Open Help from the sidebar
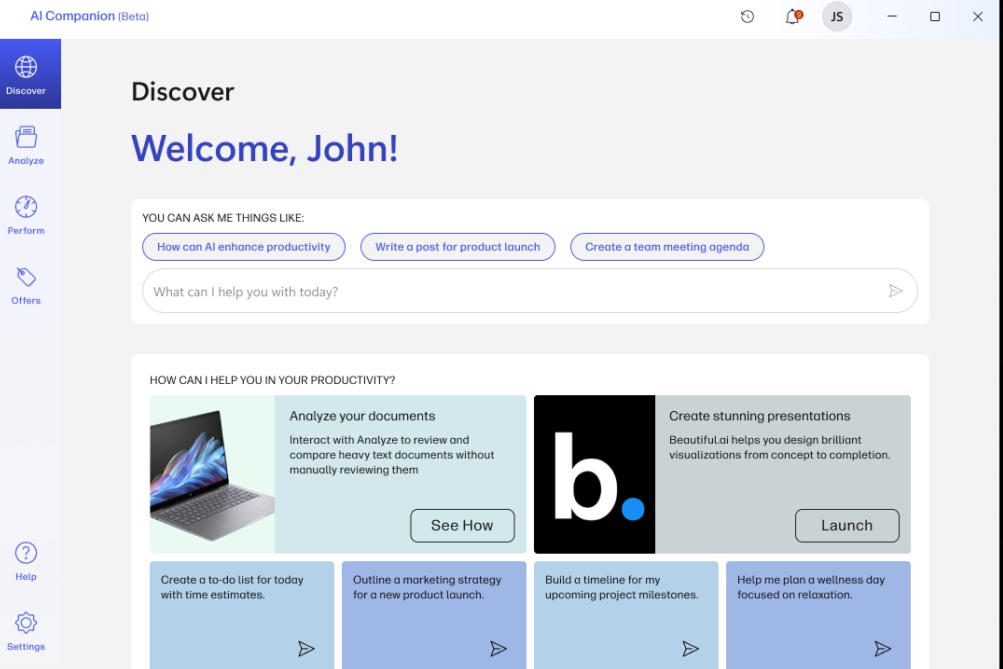Screen dimensions: 1003x669 coord(26,562)
